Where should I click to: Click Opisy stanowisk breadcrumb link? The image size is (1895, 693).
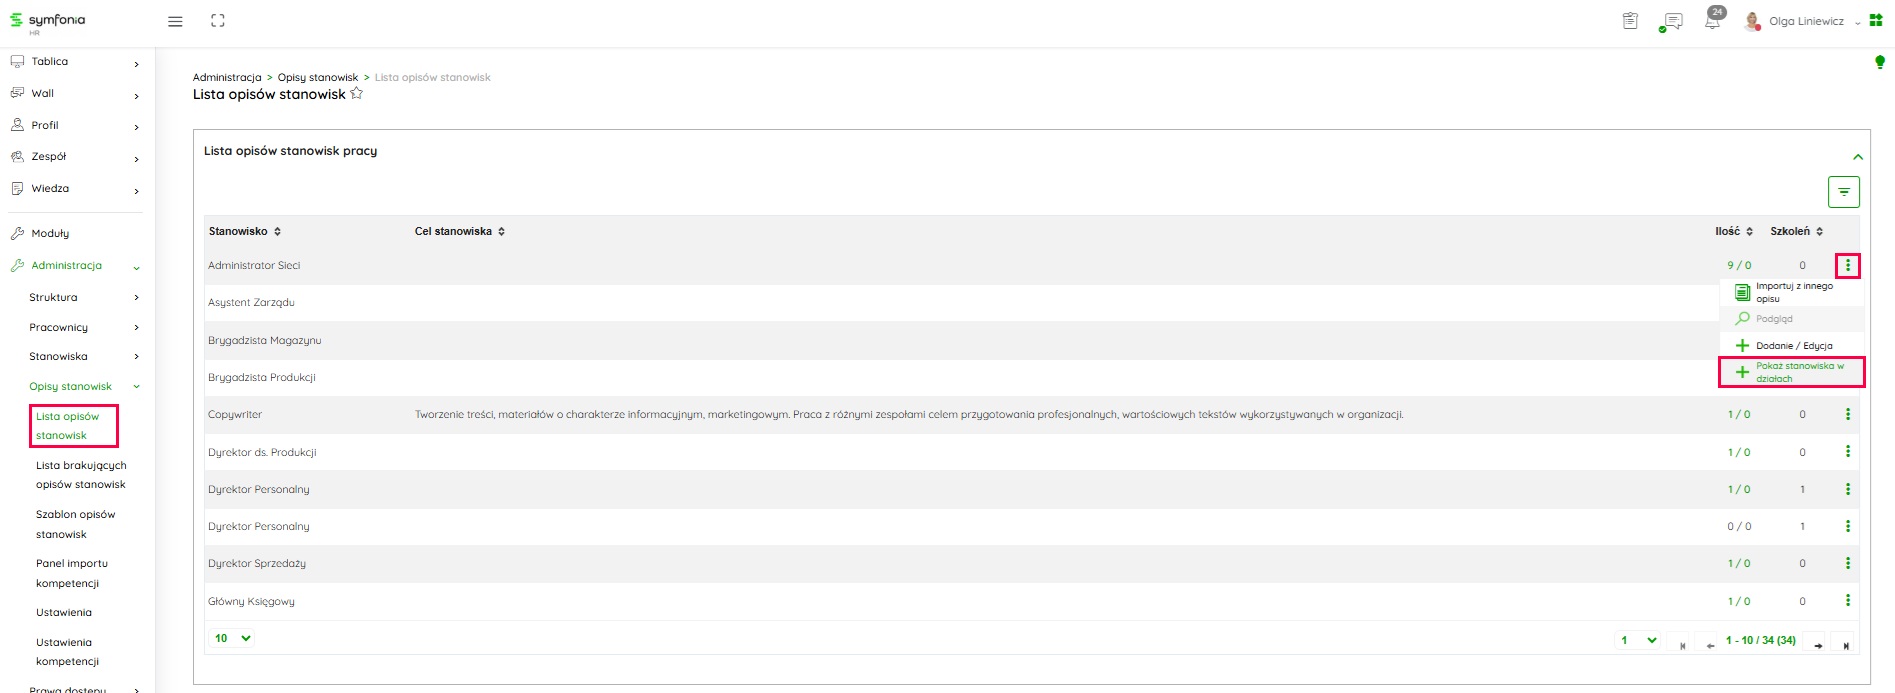coord(317,77)
